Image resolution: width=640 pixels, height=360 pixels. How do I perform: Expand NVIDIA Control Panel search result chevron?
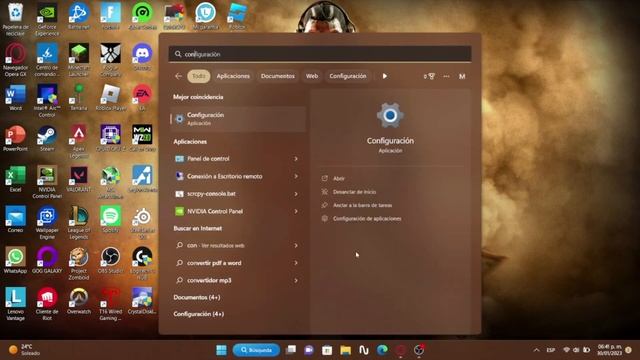(296, 211)
